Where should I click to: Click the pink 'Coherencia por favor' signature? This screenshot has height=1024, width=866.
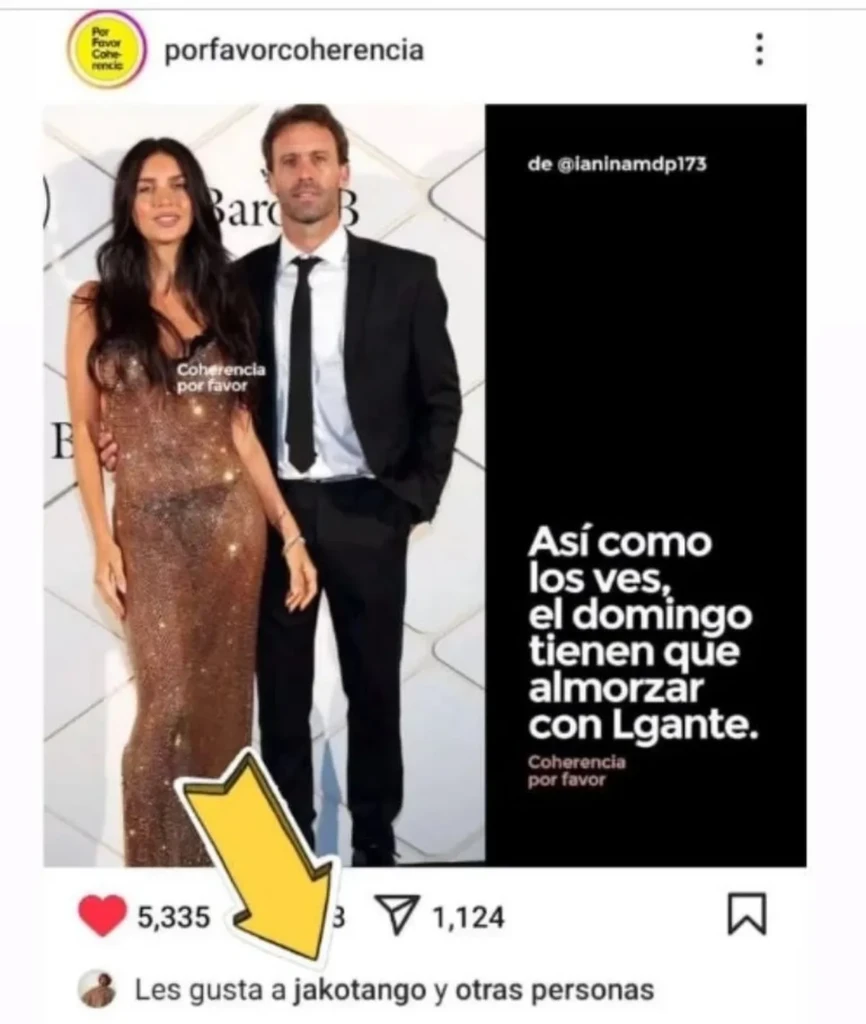(x=576, y=771)
